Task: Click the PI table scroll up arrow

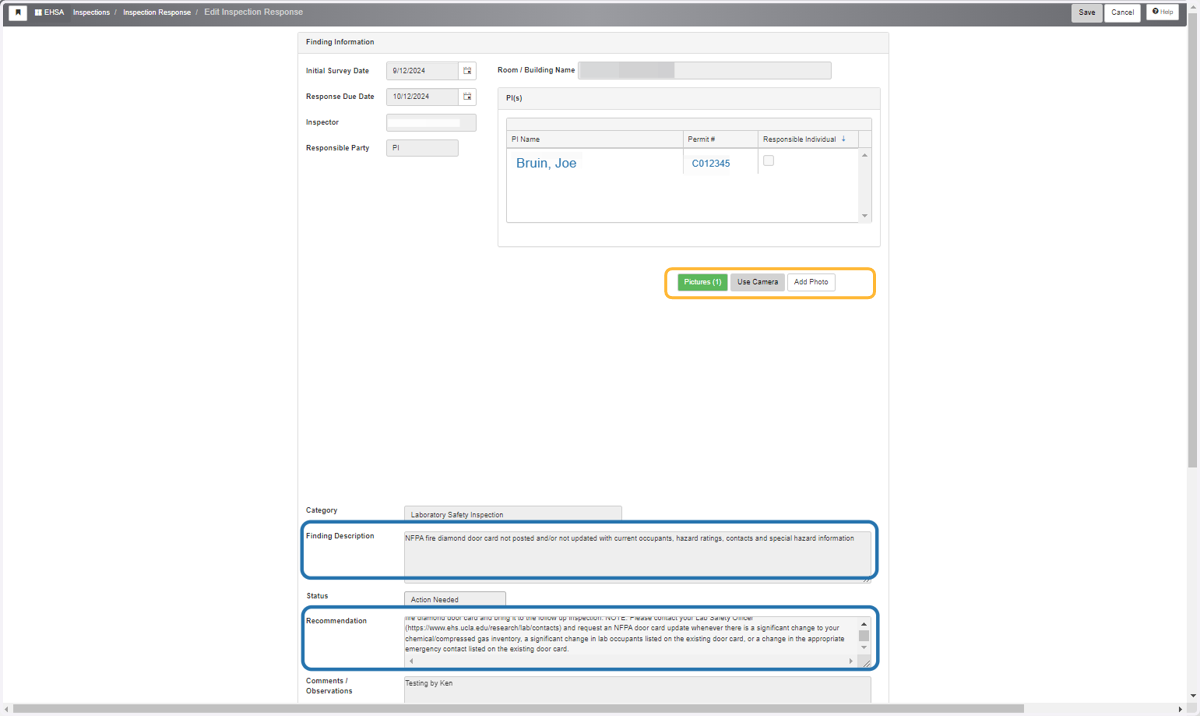Action: coord(865,155)
